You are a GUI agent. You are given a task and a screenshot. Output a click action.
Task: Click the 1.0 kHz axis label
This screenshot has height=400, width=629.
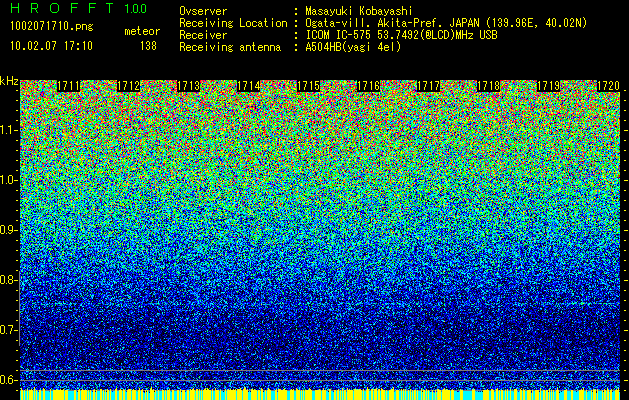tap(8, 180)
